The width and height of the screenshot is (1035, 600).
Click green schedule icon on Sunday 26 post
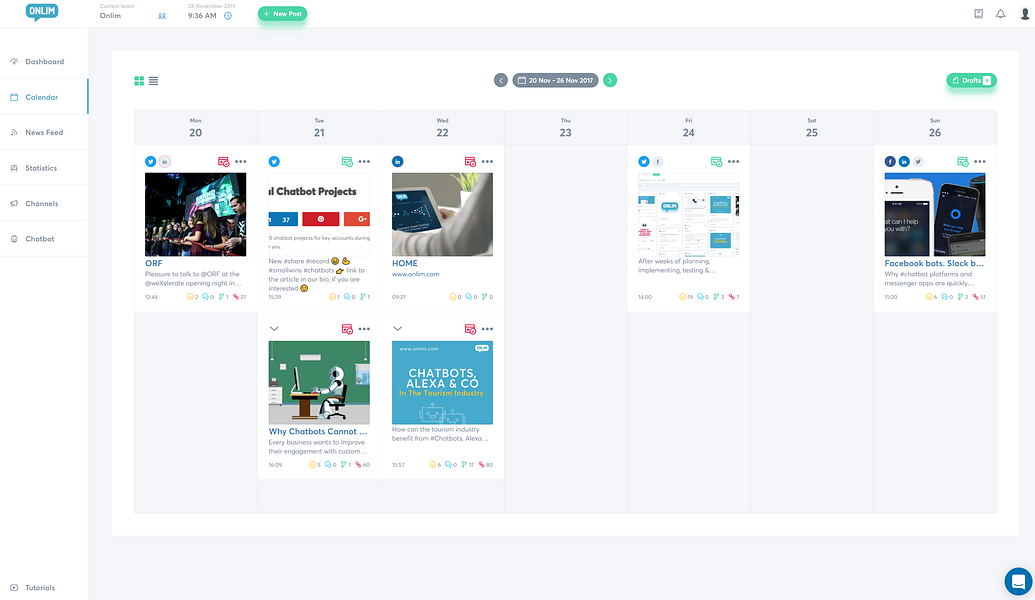[963, 162]
